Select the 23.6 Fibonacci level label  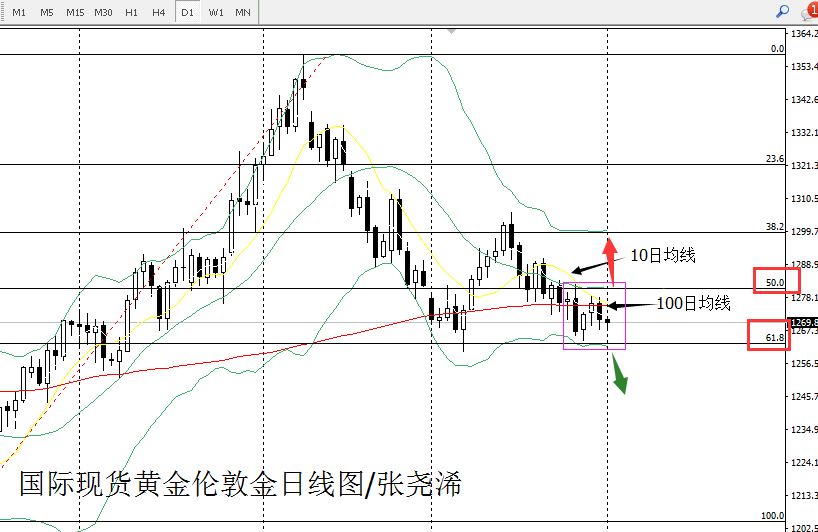775,159
